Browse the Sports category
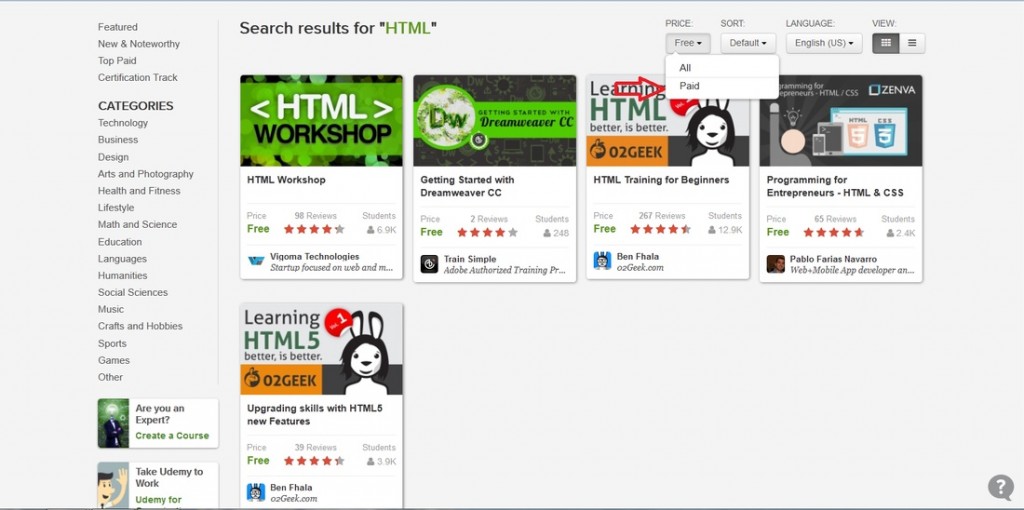Image resolution: width=1024 pixels, height=510 pixels. (x=112, y=343)
